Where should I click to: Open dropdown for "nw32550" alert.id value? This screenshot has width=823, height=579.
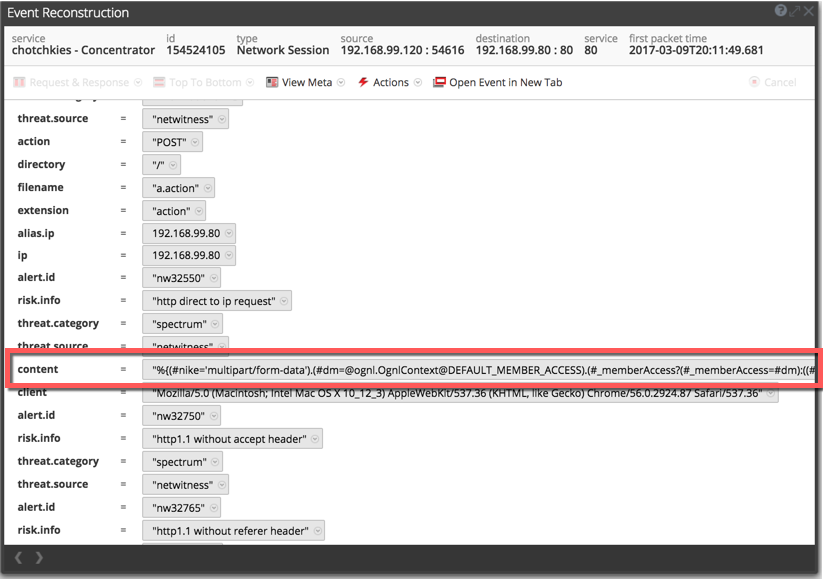click(212, 278)
